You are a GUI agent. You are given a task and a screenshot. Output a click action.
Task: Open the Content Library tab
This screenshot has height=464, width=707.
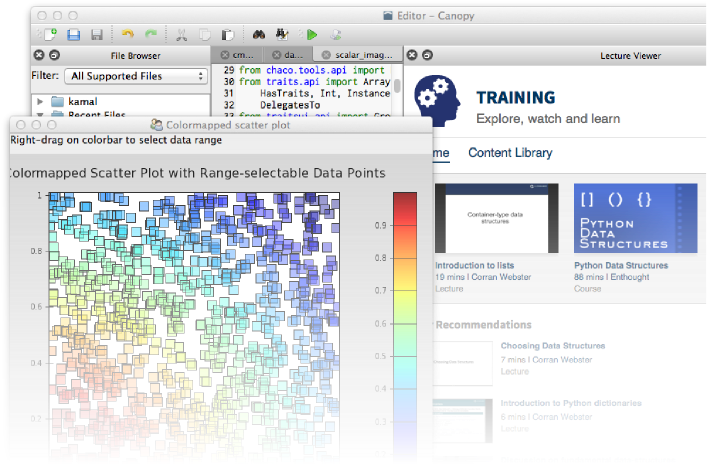point(510,153)
